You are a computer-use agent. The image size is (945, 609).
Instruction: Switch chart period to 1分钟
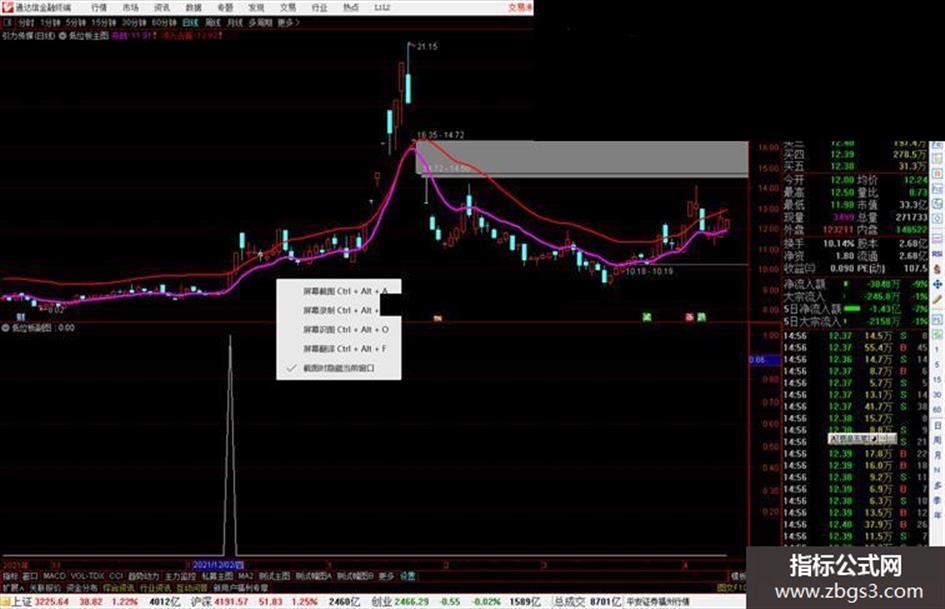tap(50, 22)
